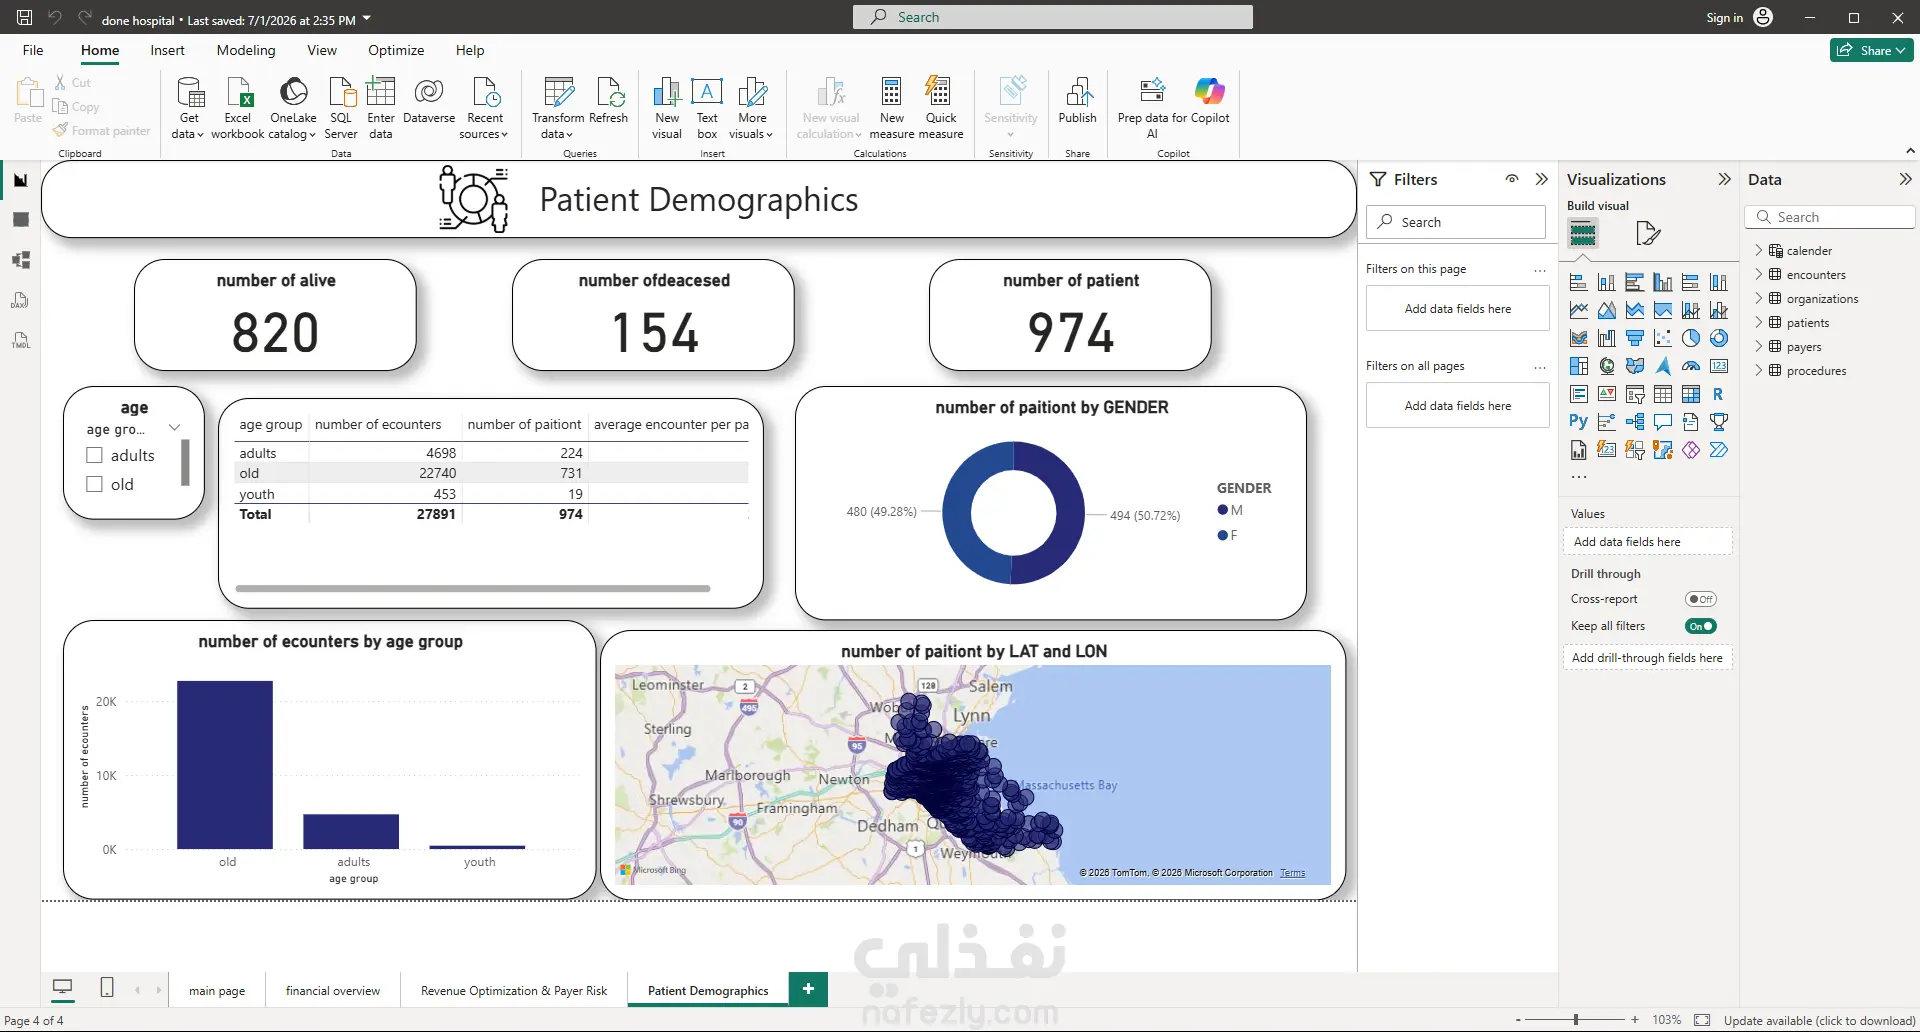Collapse the Data pane
The width and height of the screenshot is (1920, 1032).
(x=1905, y=179)
